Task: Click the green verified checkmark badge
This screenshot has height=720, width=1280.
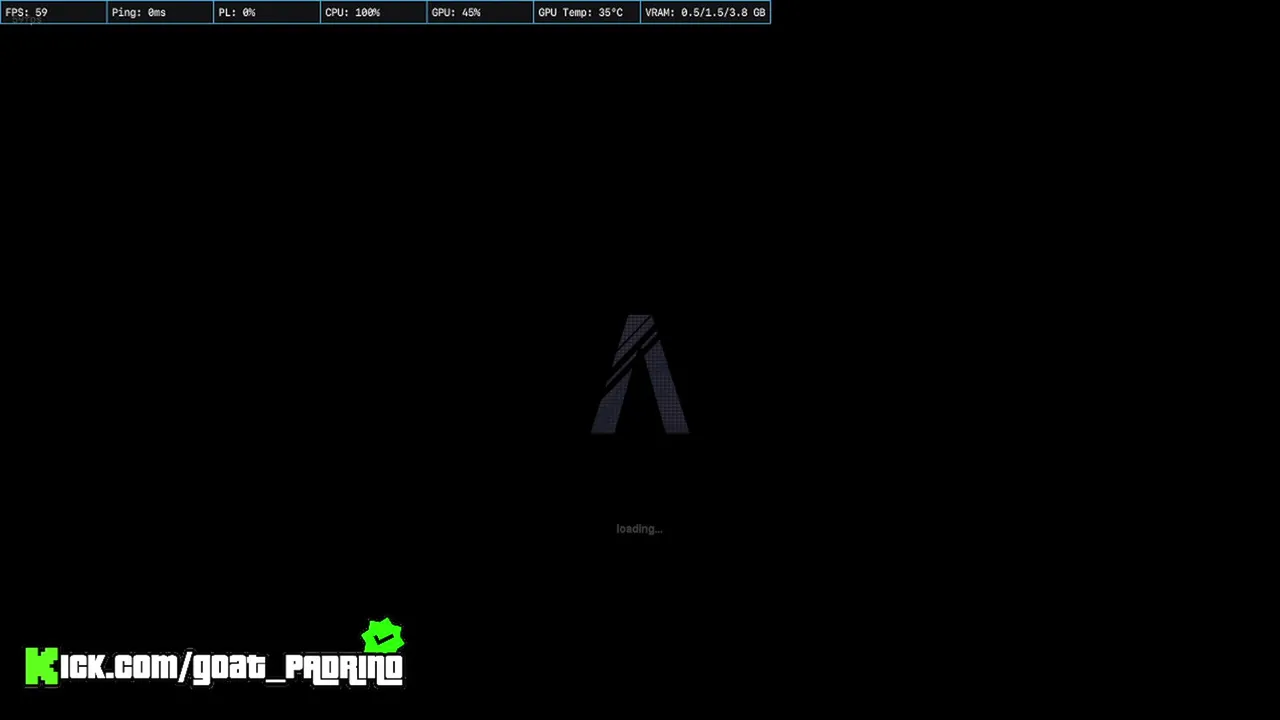Action: (383, 636)
